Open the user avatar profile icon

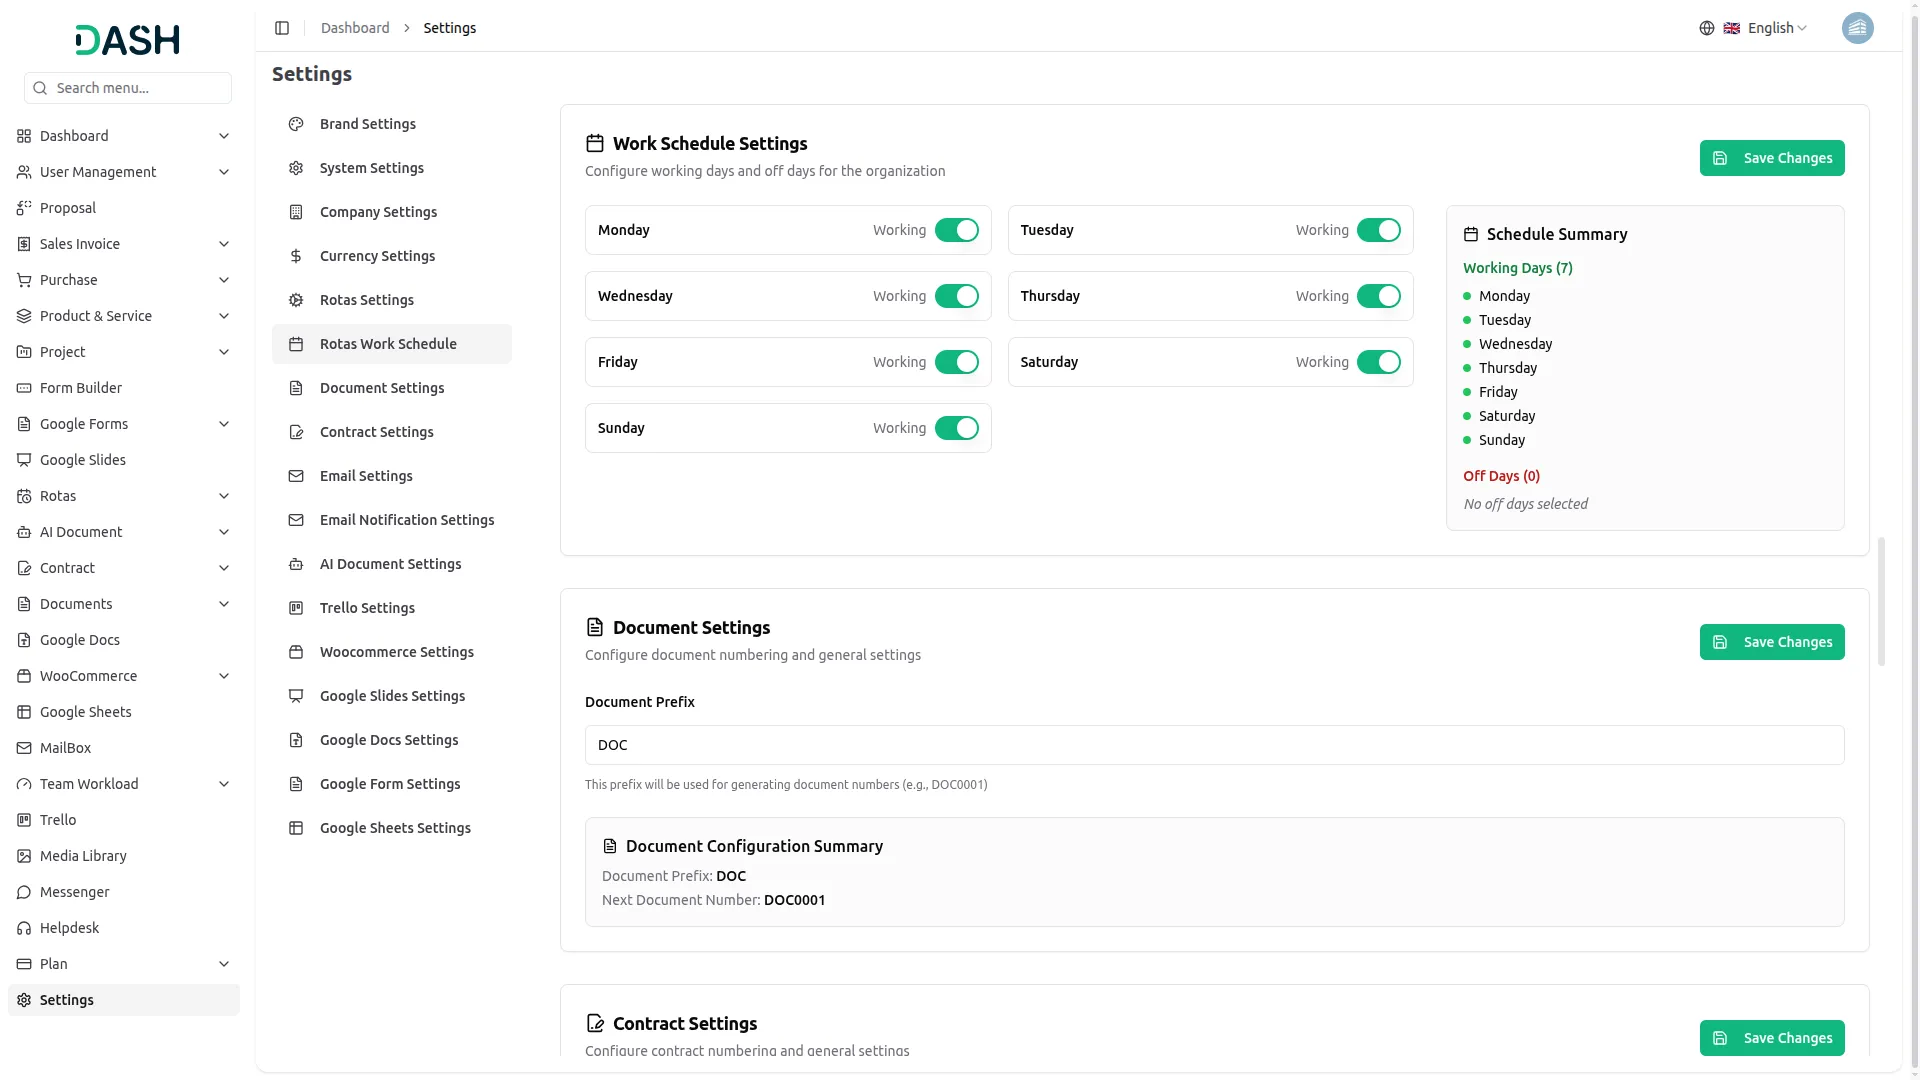(x=1857, y=28)
